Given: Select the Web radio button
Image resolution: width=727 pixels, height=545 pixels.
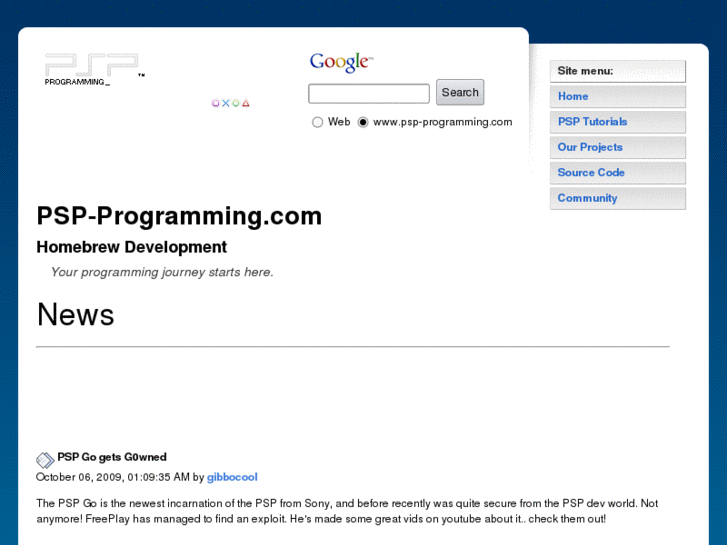Looking at the screenshot, I should [x=317, y=122].
